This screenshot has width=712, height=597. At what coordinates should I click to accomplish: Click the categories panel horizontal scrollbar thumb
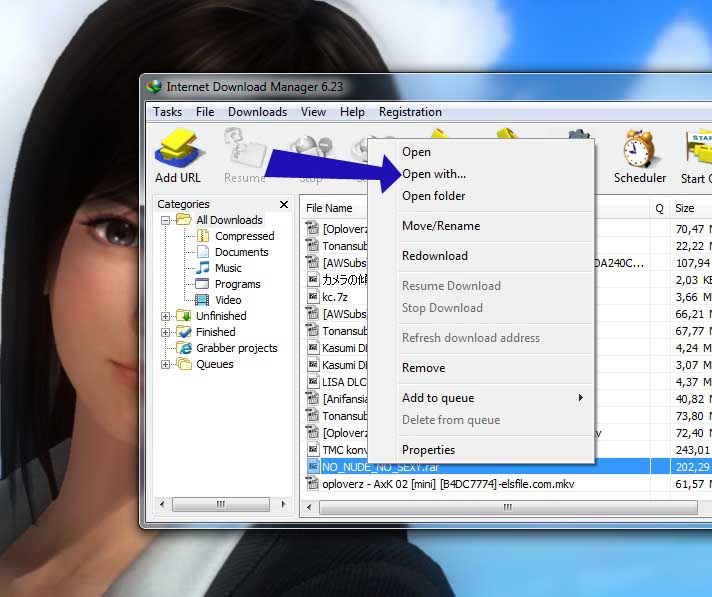tap(221, 504)
